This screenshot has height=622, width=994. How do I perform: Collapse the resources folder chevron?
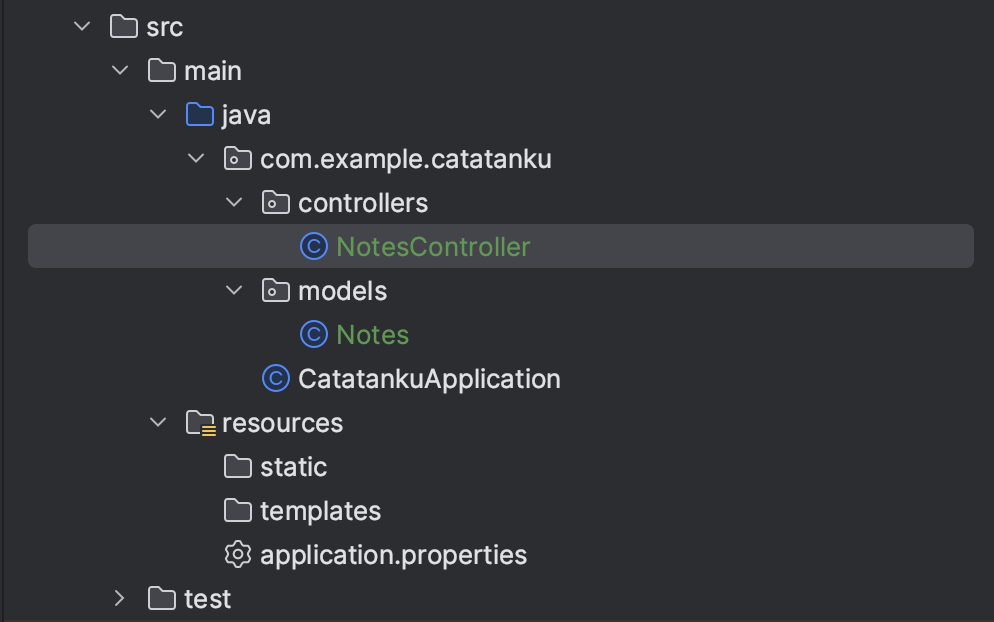pos(157,423)
